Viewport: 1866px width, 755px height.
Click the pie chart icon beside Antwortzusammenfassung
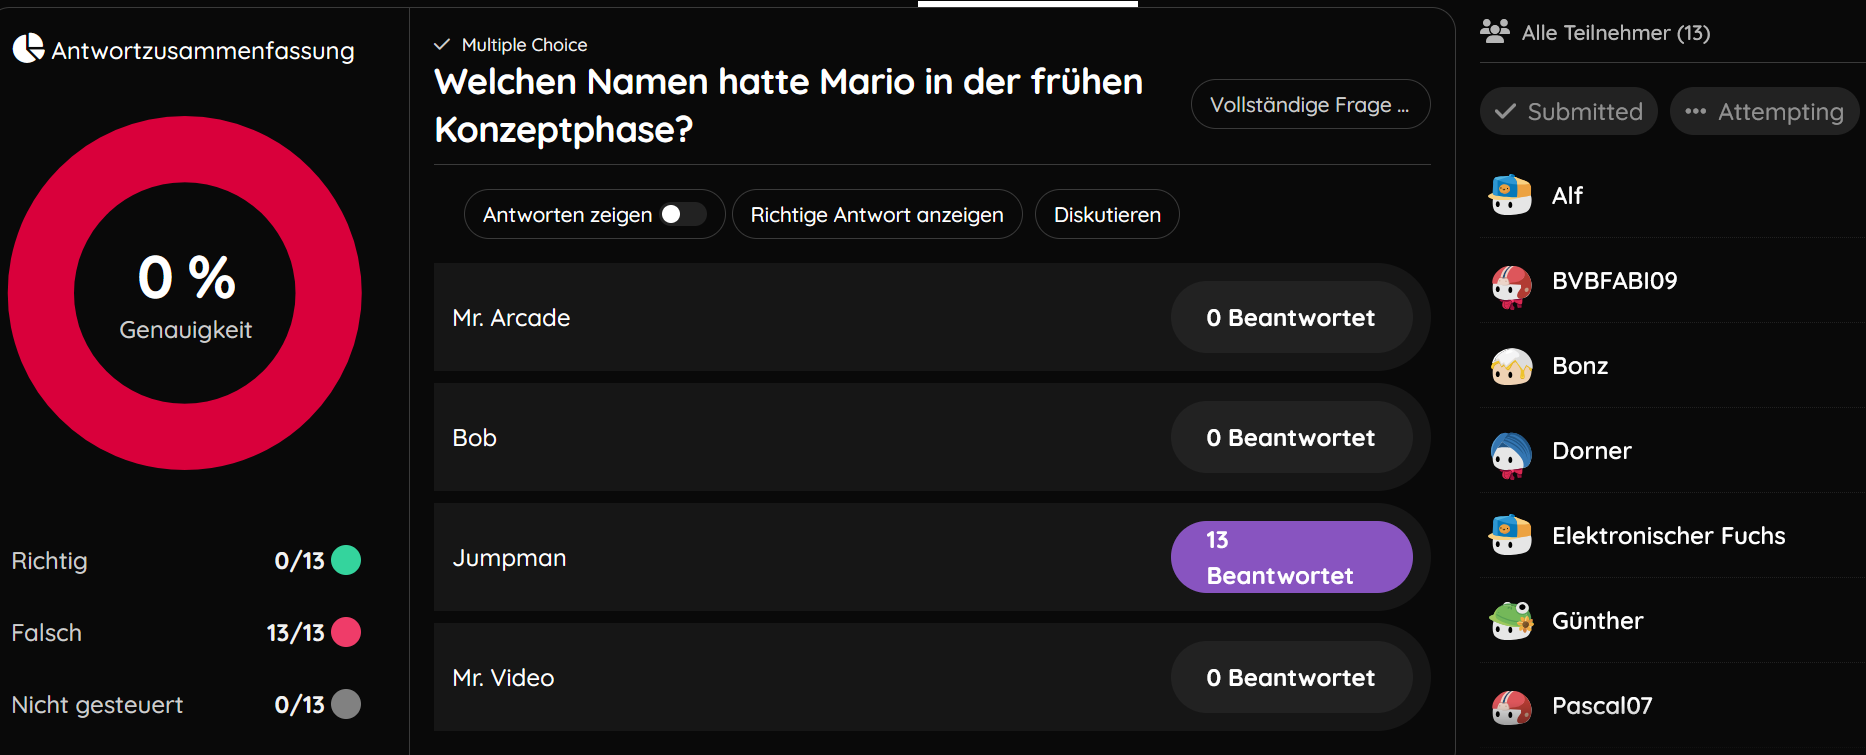click(x=28, y=48)
